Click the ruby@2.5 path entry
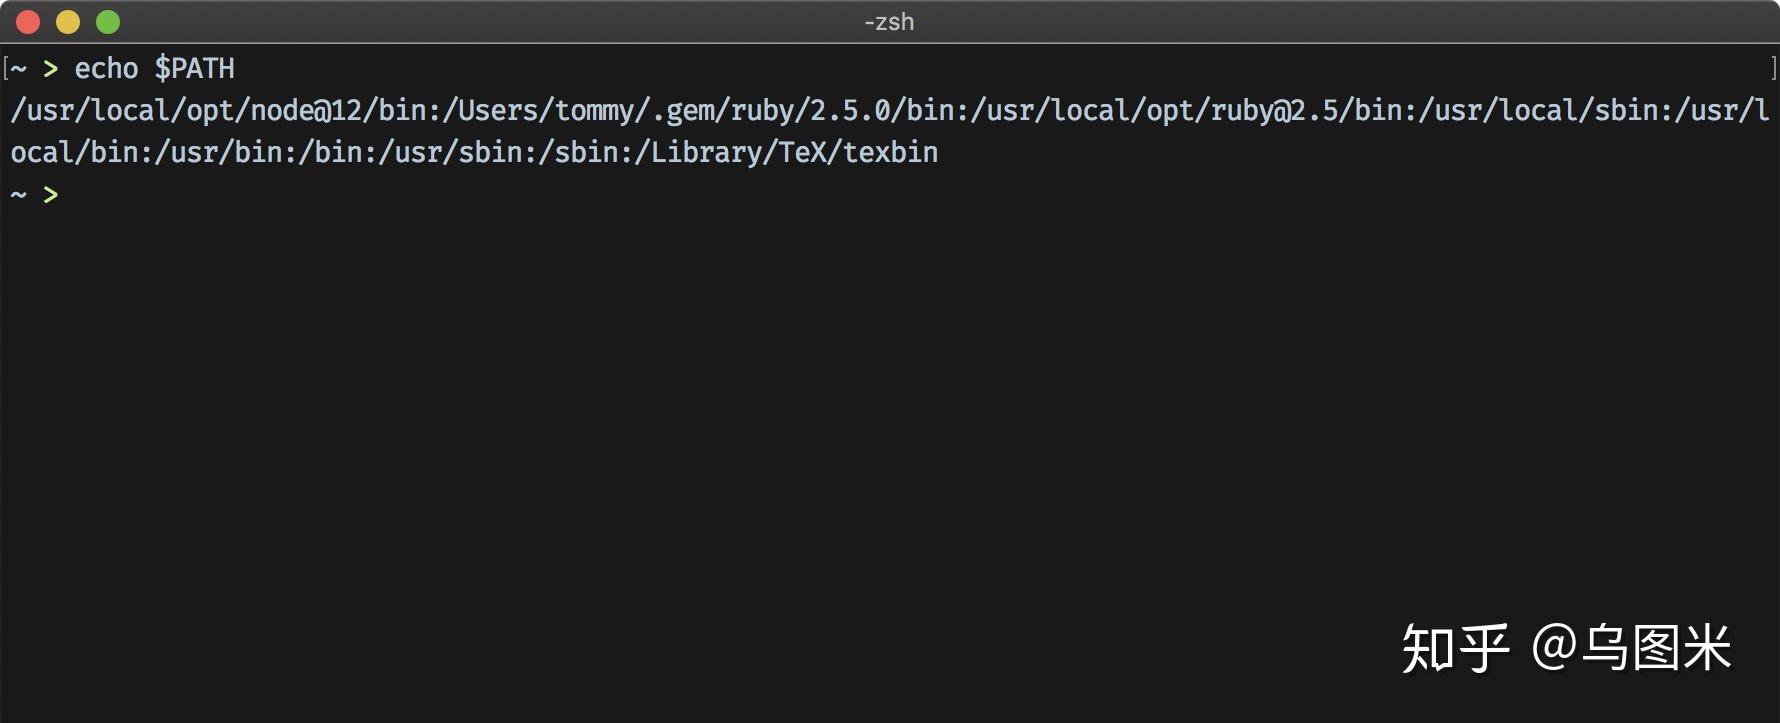 (1273, 110)
